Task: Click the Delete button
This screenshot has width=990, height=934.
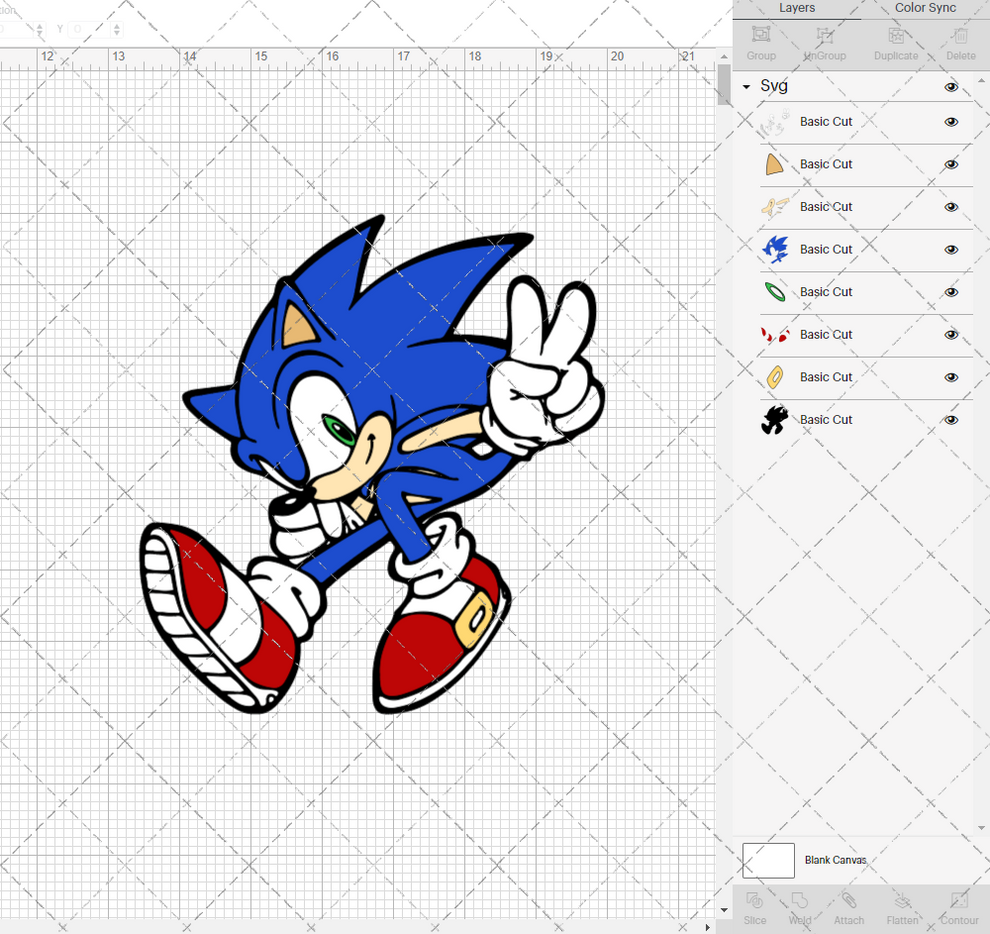Action: (959, 42)
